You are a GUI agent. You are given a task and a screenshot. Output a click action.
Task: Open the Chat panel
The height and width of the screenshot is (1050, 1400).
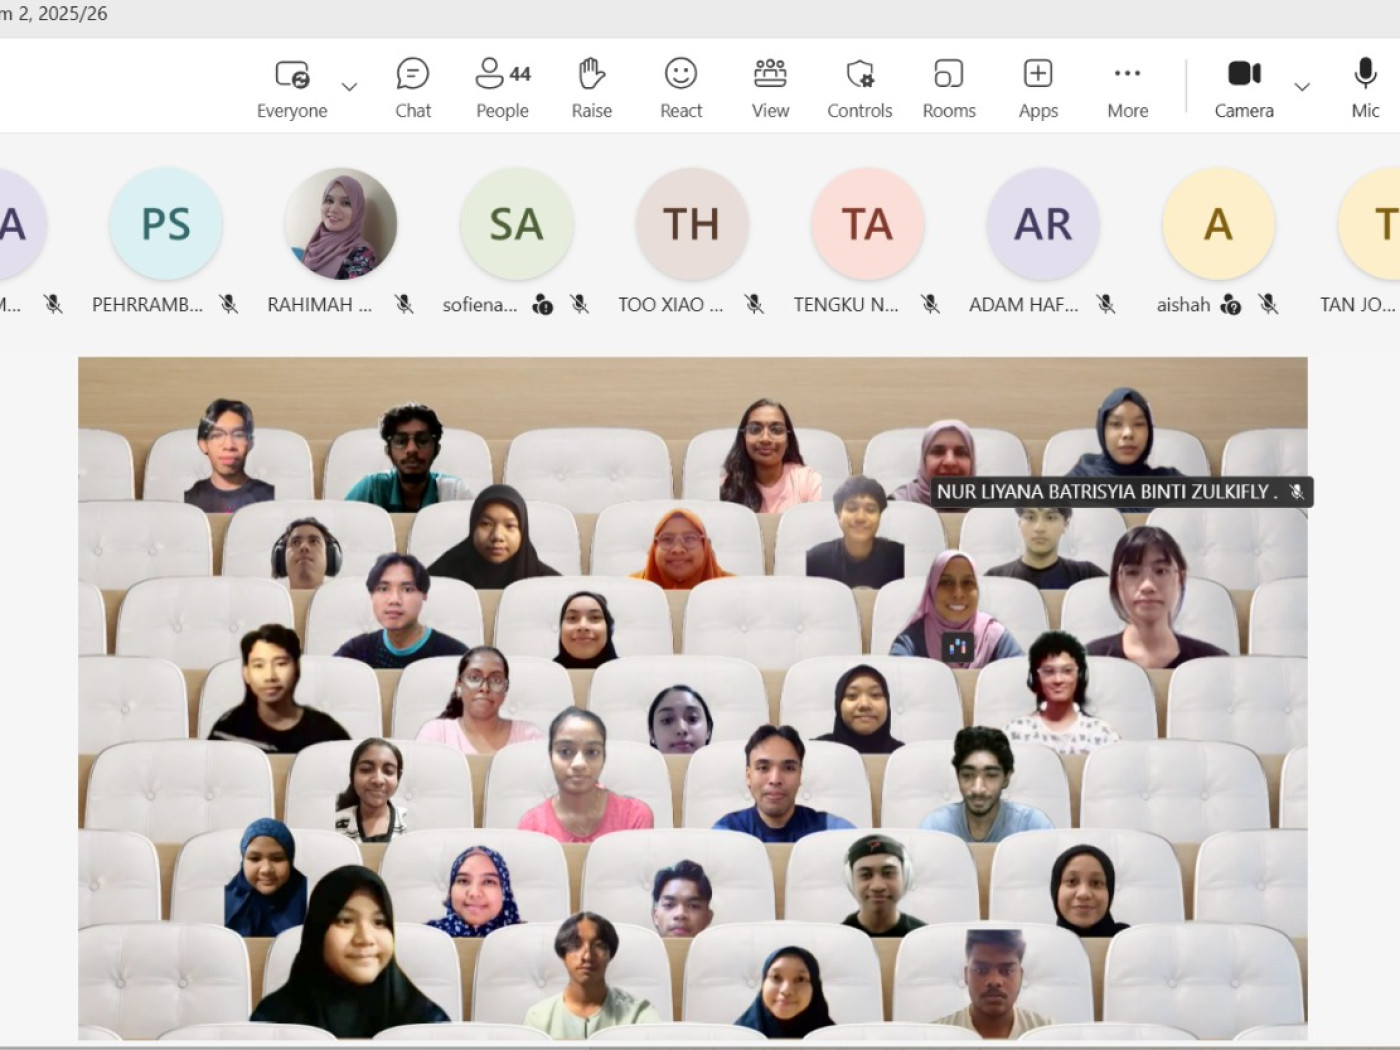[412, 88]
